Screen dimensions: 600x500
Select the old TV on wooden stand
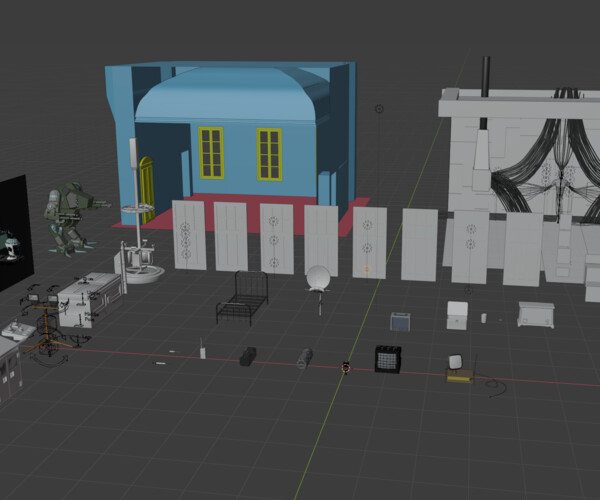click(x=459, y=369)
